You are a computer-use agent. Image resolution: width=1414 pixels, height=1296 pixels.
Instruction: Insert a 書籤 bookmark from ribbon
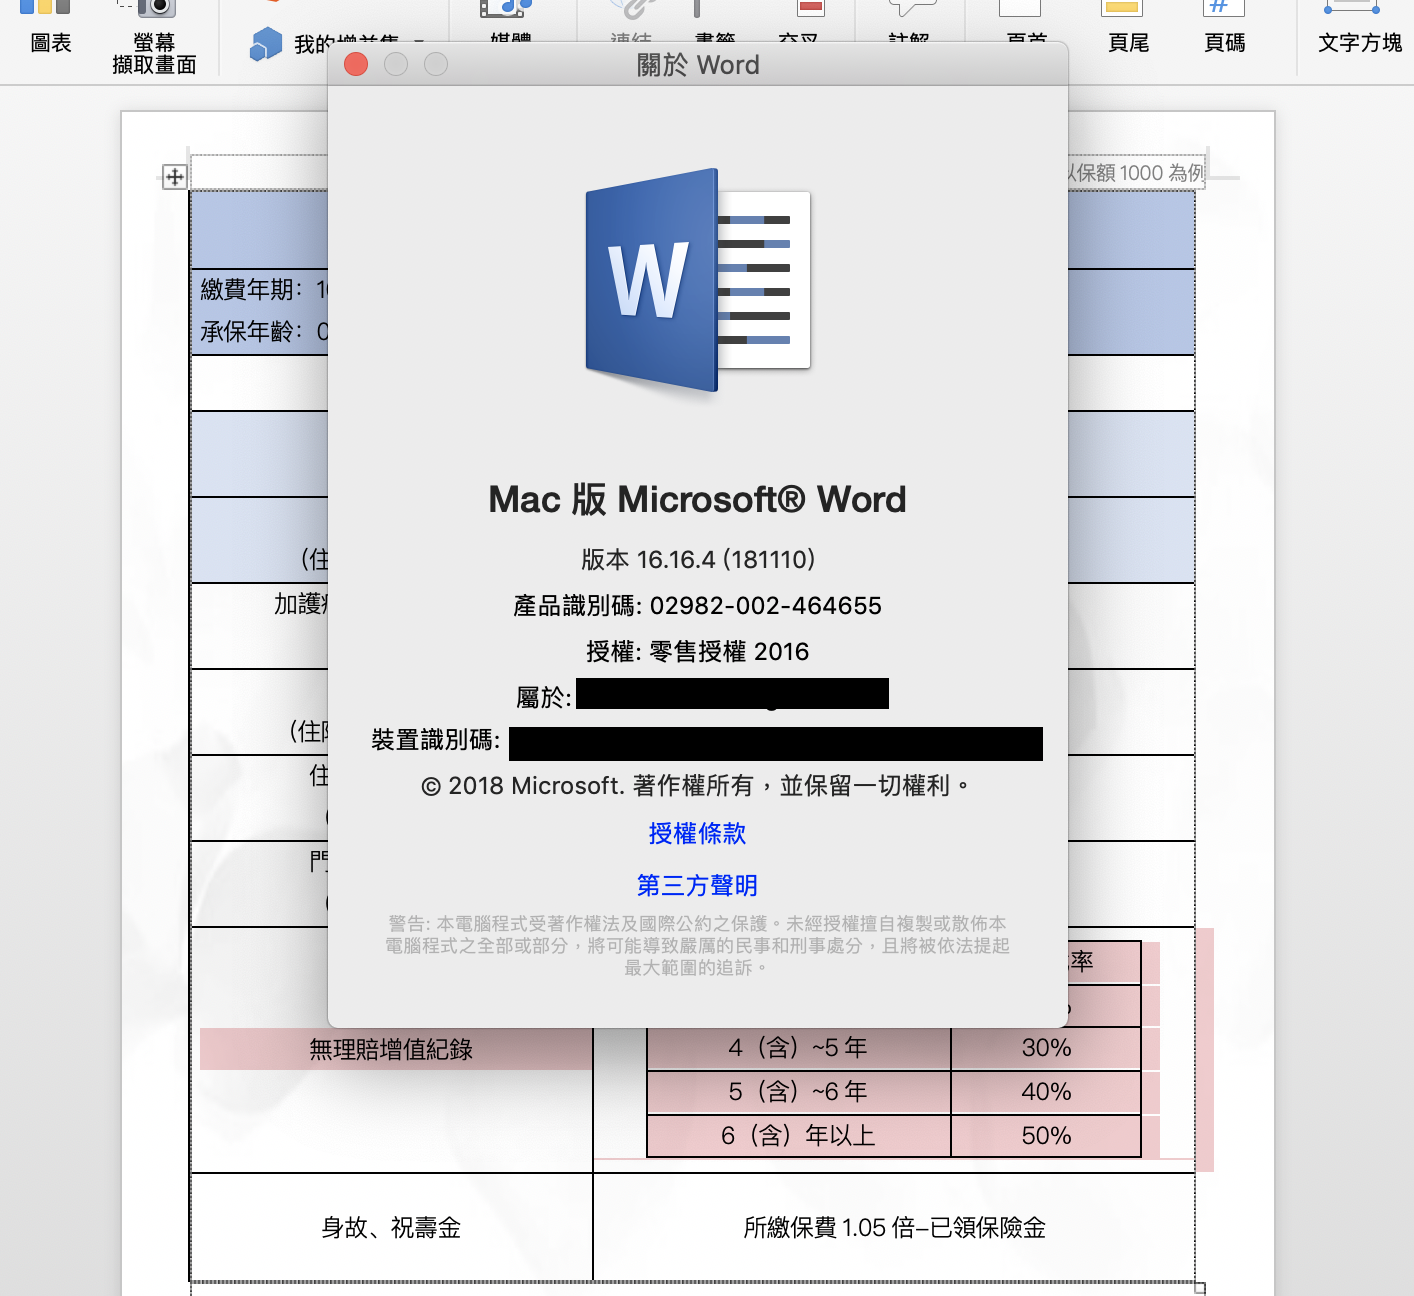tap(715, 22)
